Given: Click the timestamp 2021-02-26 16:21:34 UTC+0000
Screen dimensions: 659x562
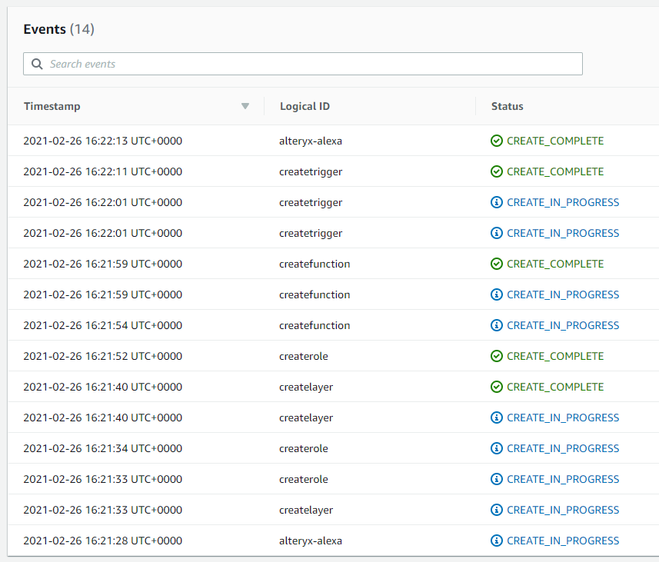Looking at the screenshot, I should [x=103, y=448].
